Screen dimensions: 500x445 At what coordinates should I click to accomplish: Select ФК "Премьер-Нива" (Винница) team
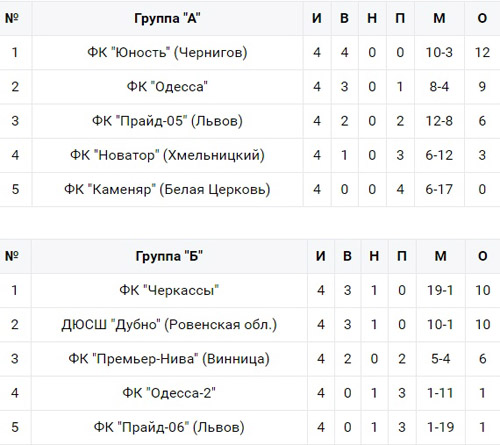click(169, 359)
